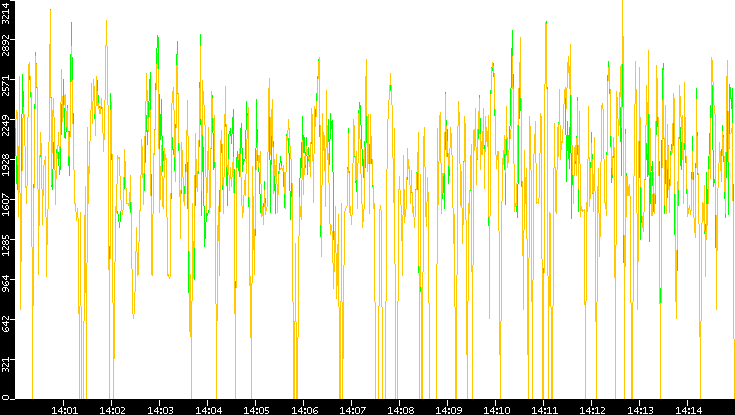Click the 14:01 time axis label
The width and height of the screenshot is (735, 415).
pyautogui.click(x=64, y=410)
